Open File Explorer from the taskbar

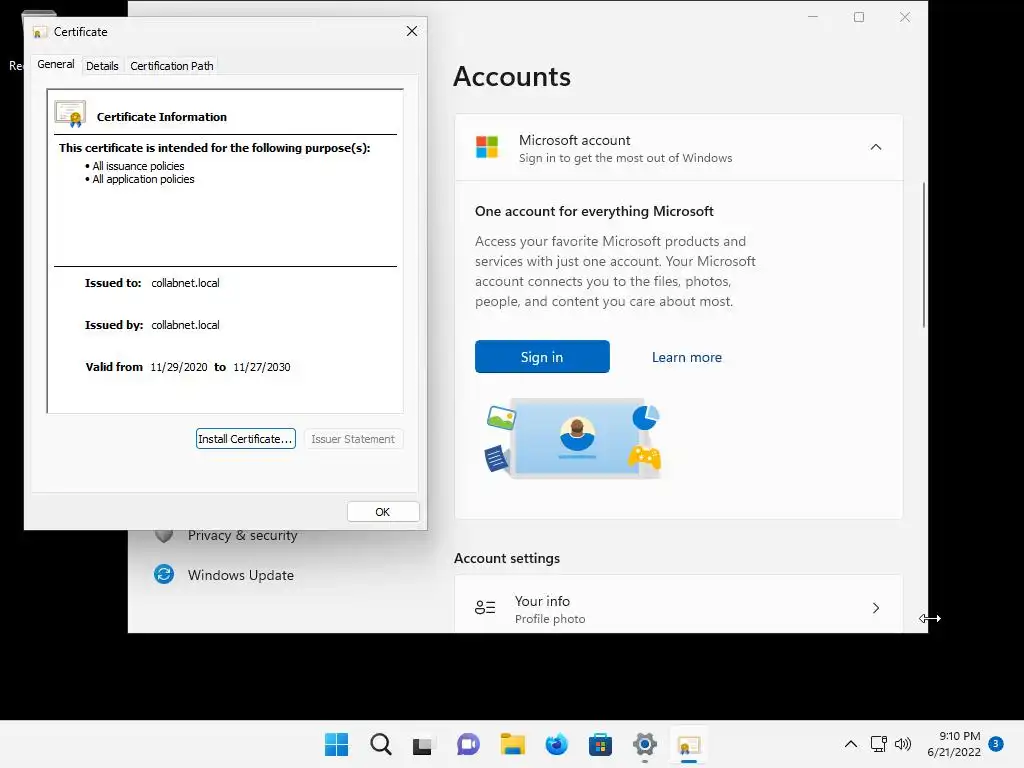[x=513, y=744]
